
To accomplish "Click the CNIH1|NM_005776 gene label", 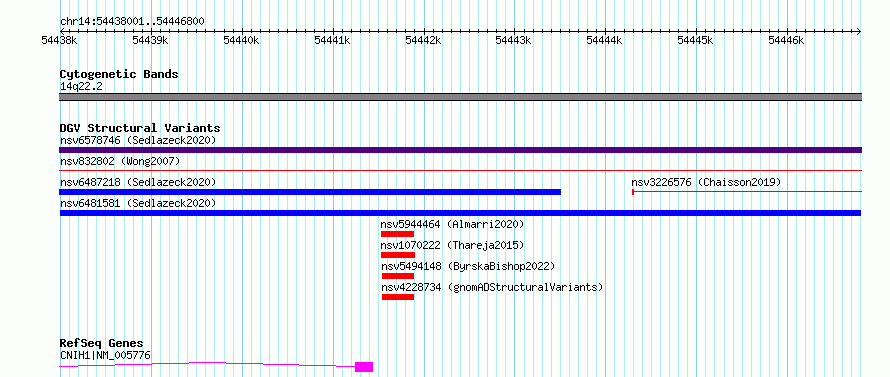I will 105,355.
